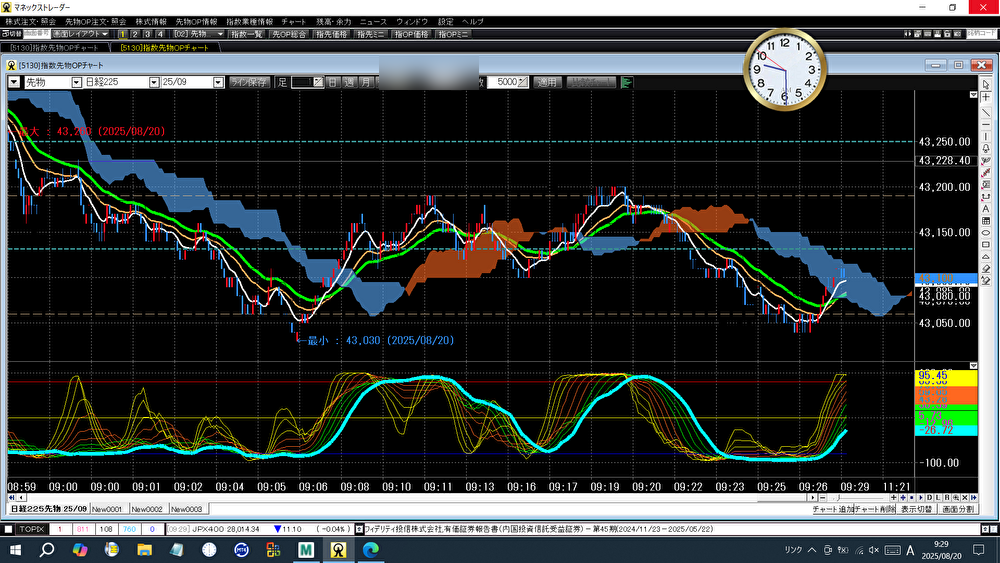This screenshot has width=1000, height=563.
Task: Select the ellipse drawing tool
Action: pyautogui.click(x=986, y=233)
